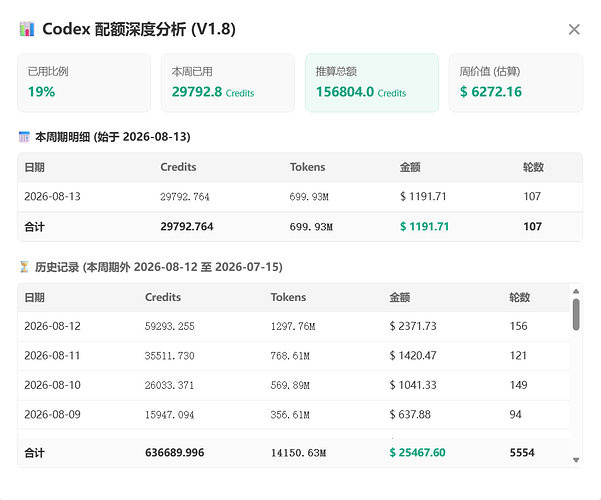Click the $ 1041.33 amount cell
This screenshot has width=601, height=500.
click(x=413, y=385)
